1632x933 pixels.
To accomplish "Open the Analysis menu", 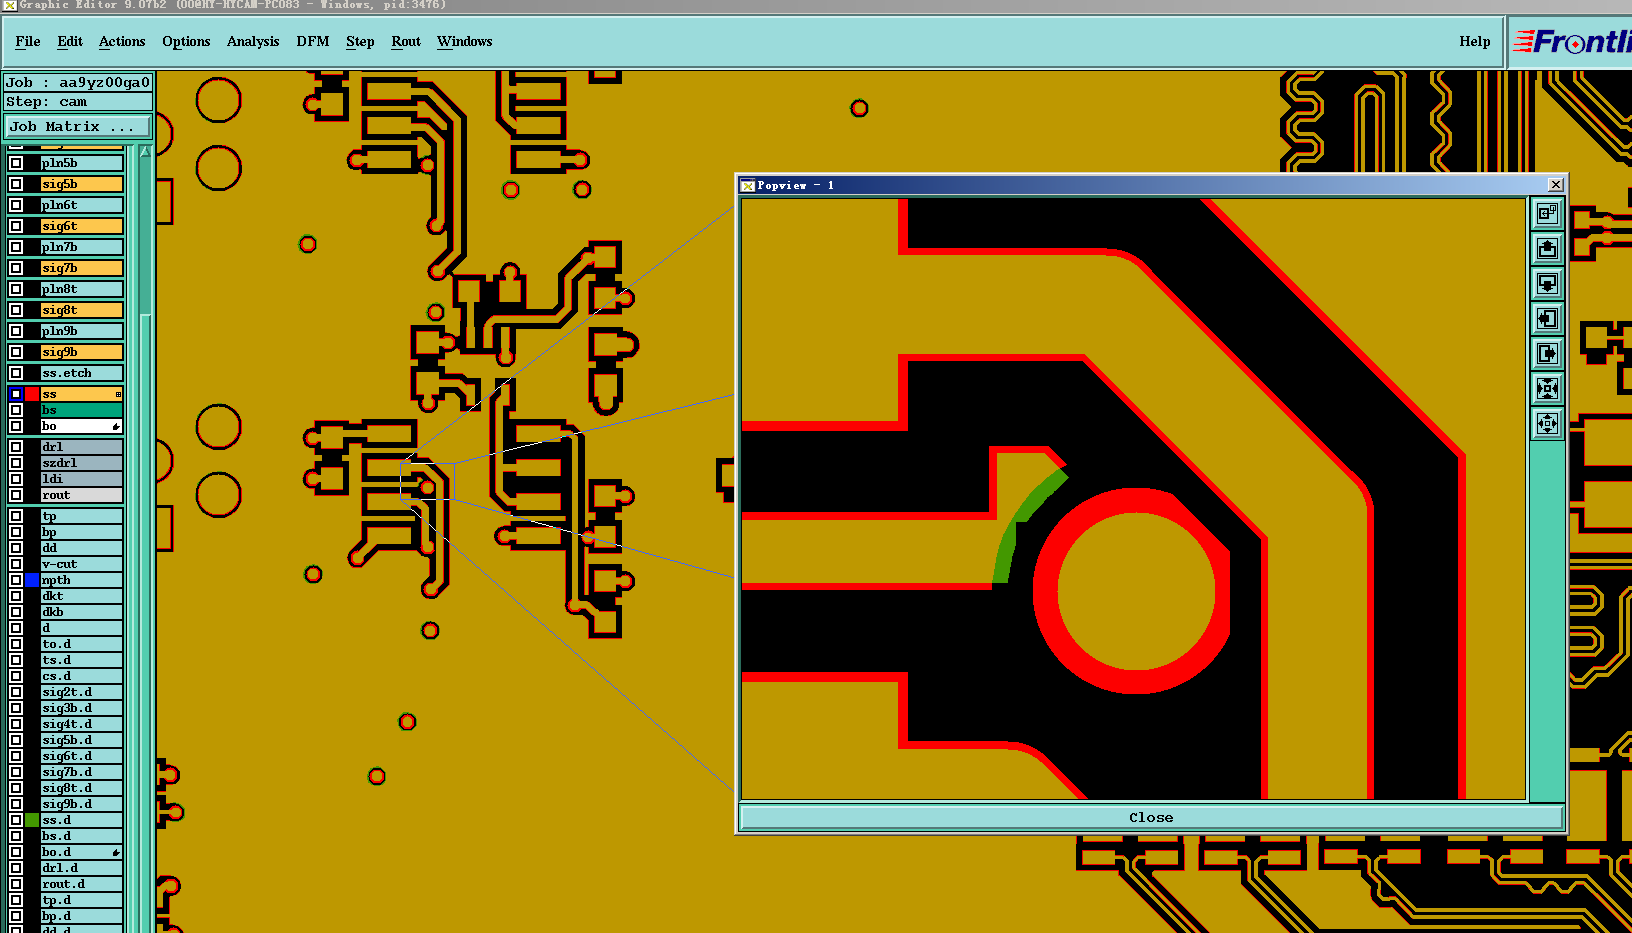I will [x=253, y=41].
